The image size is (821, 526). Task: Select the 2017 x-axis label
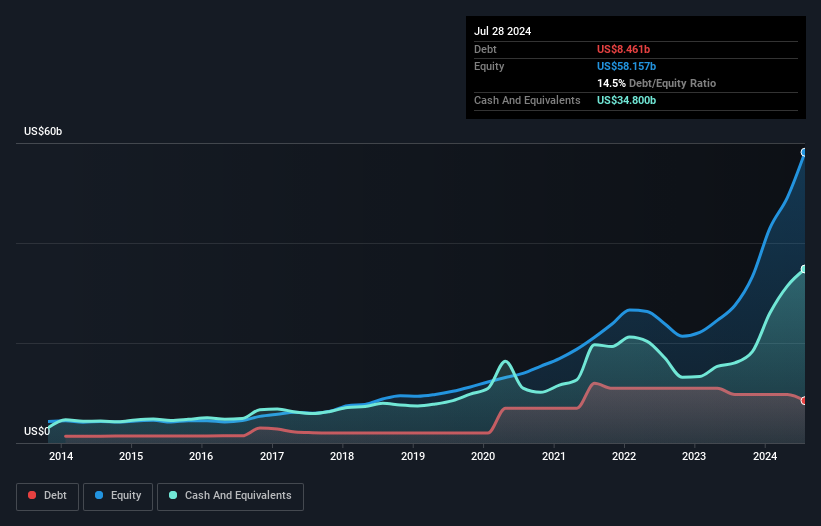(272, 456)
